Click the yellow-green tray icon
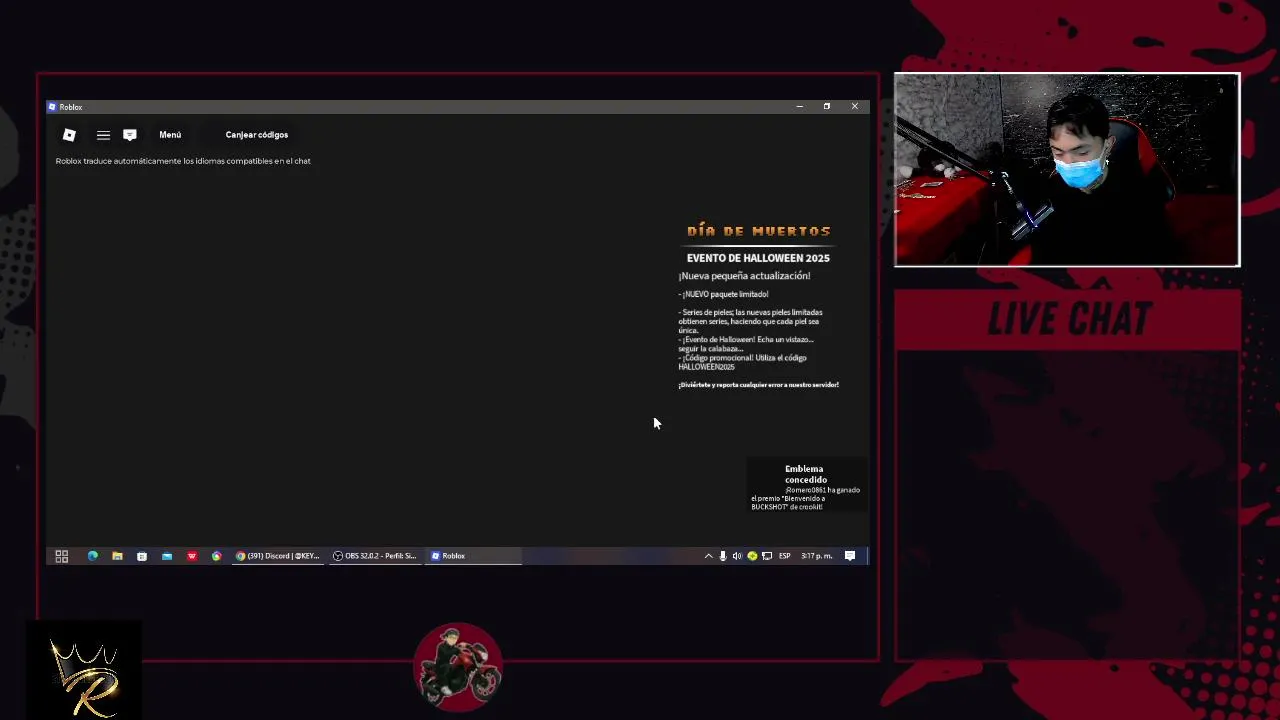 [752, 556]
